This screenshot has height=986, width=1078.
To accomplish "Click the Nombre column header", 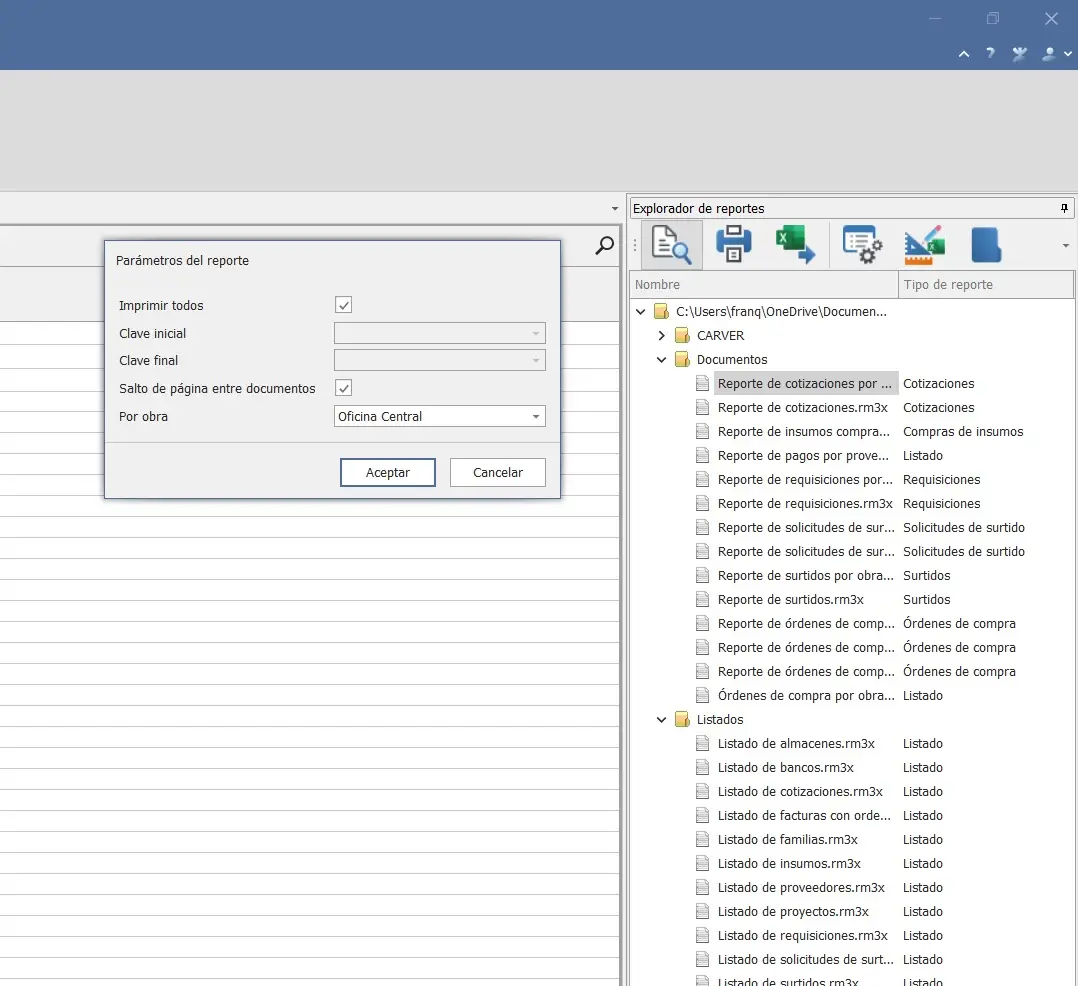I will 764,284.
